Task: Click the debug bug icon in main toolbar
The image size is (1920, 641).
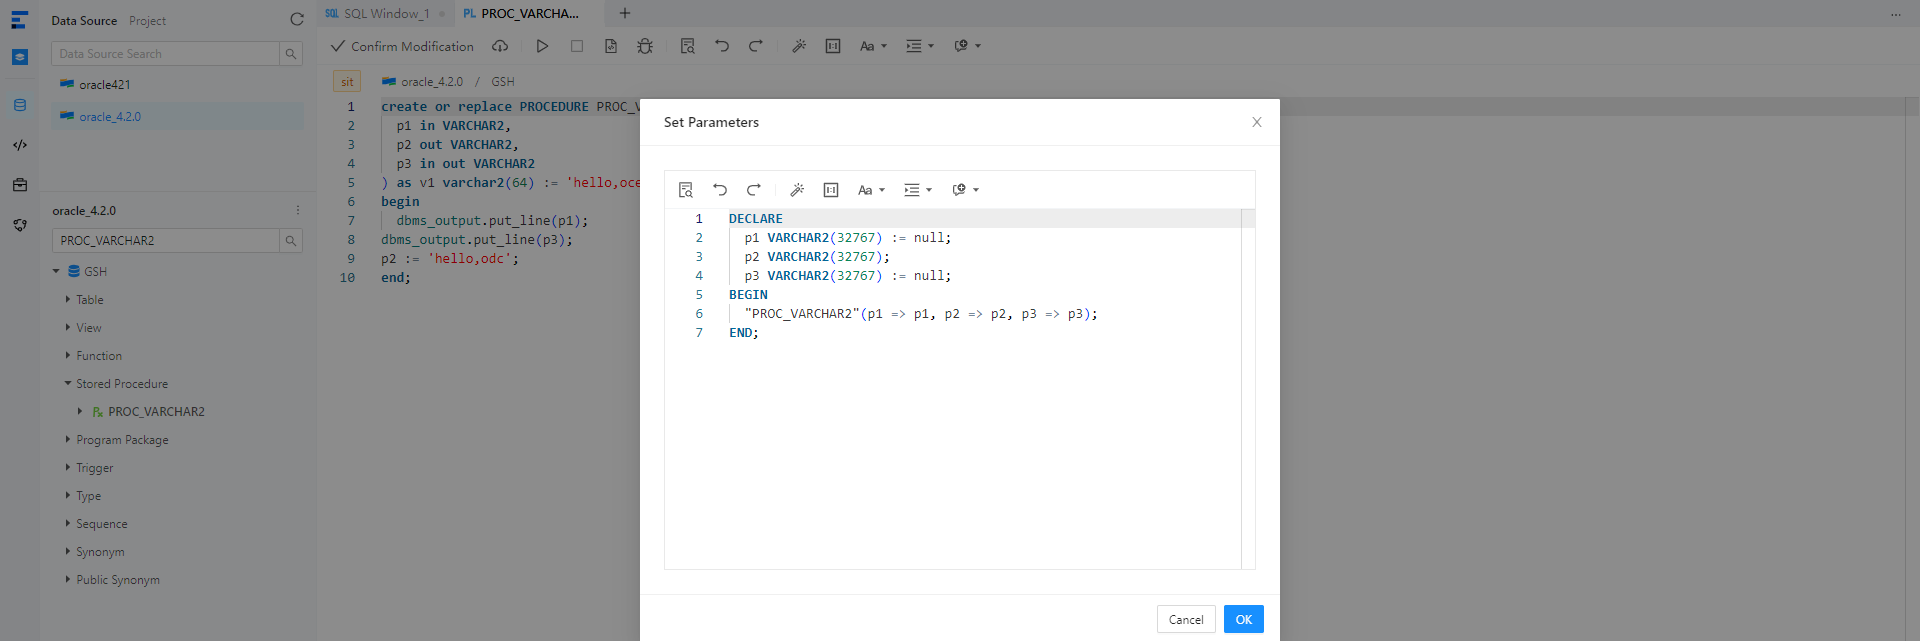Action: click(645, 46)
